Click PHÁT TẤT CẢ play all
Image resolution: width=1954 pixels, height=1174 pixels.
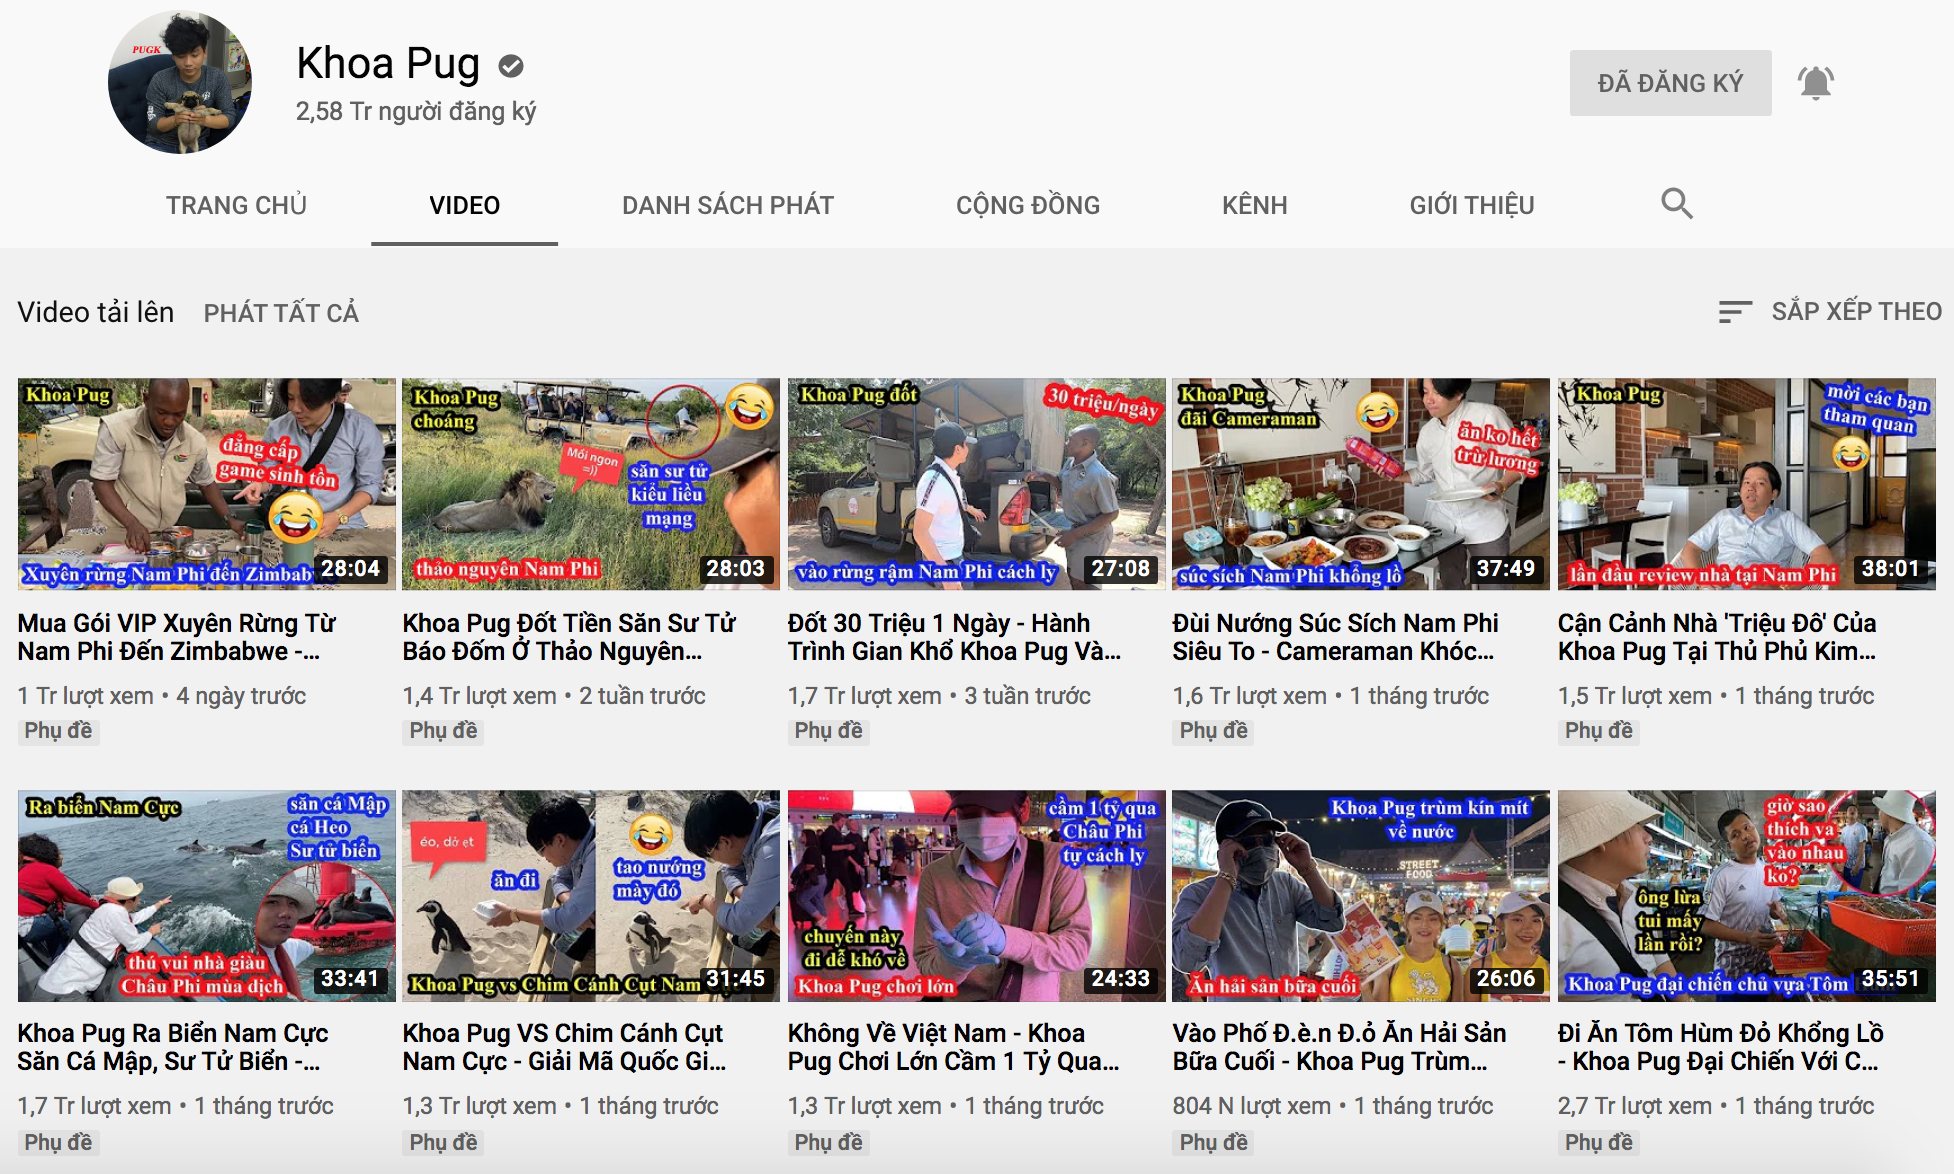coord(281,313)
